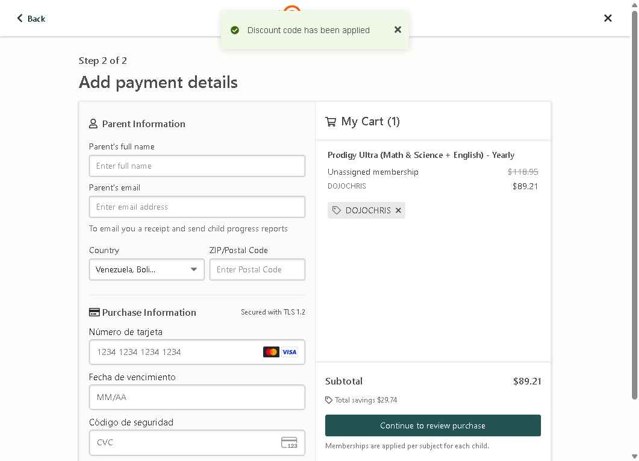Click the Total savings tag icon

pyautogui.click(x=329, y=400)
